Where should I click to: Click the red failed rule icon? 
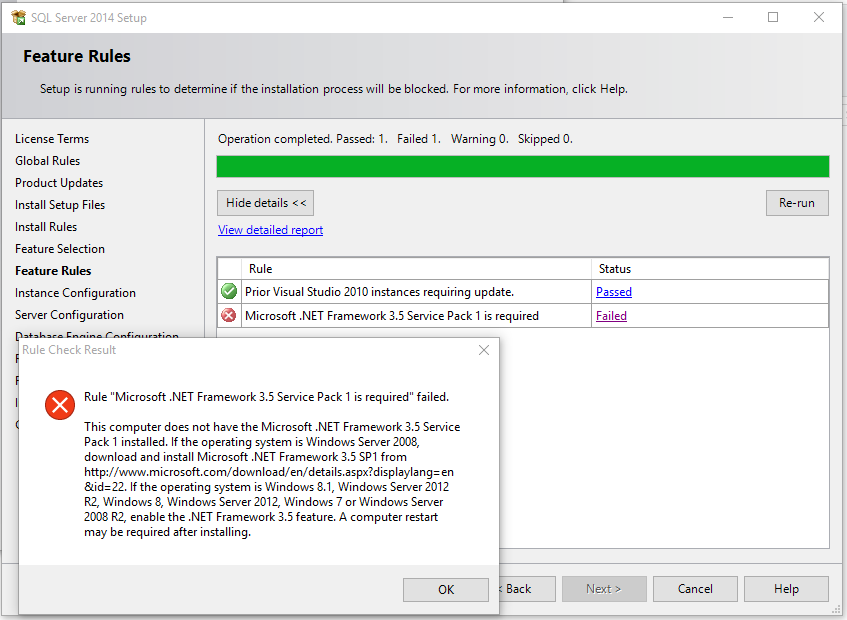(x=229, y=315)
